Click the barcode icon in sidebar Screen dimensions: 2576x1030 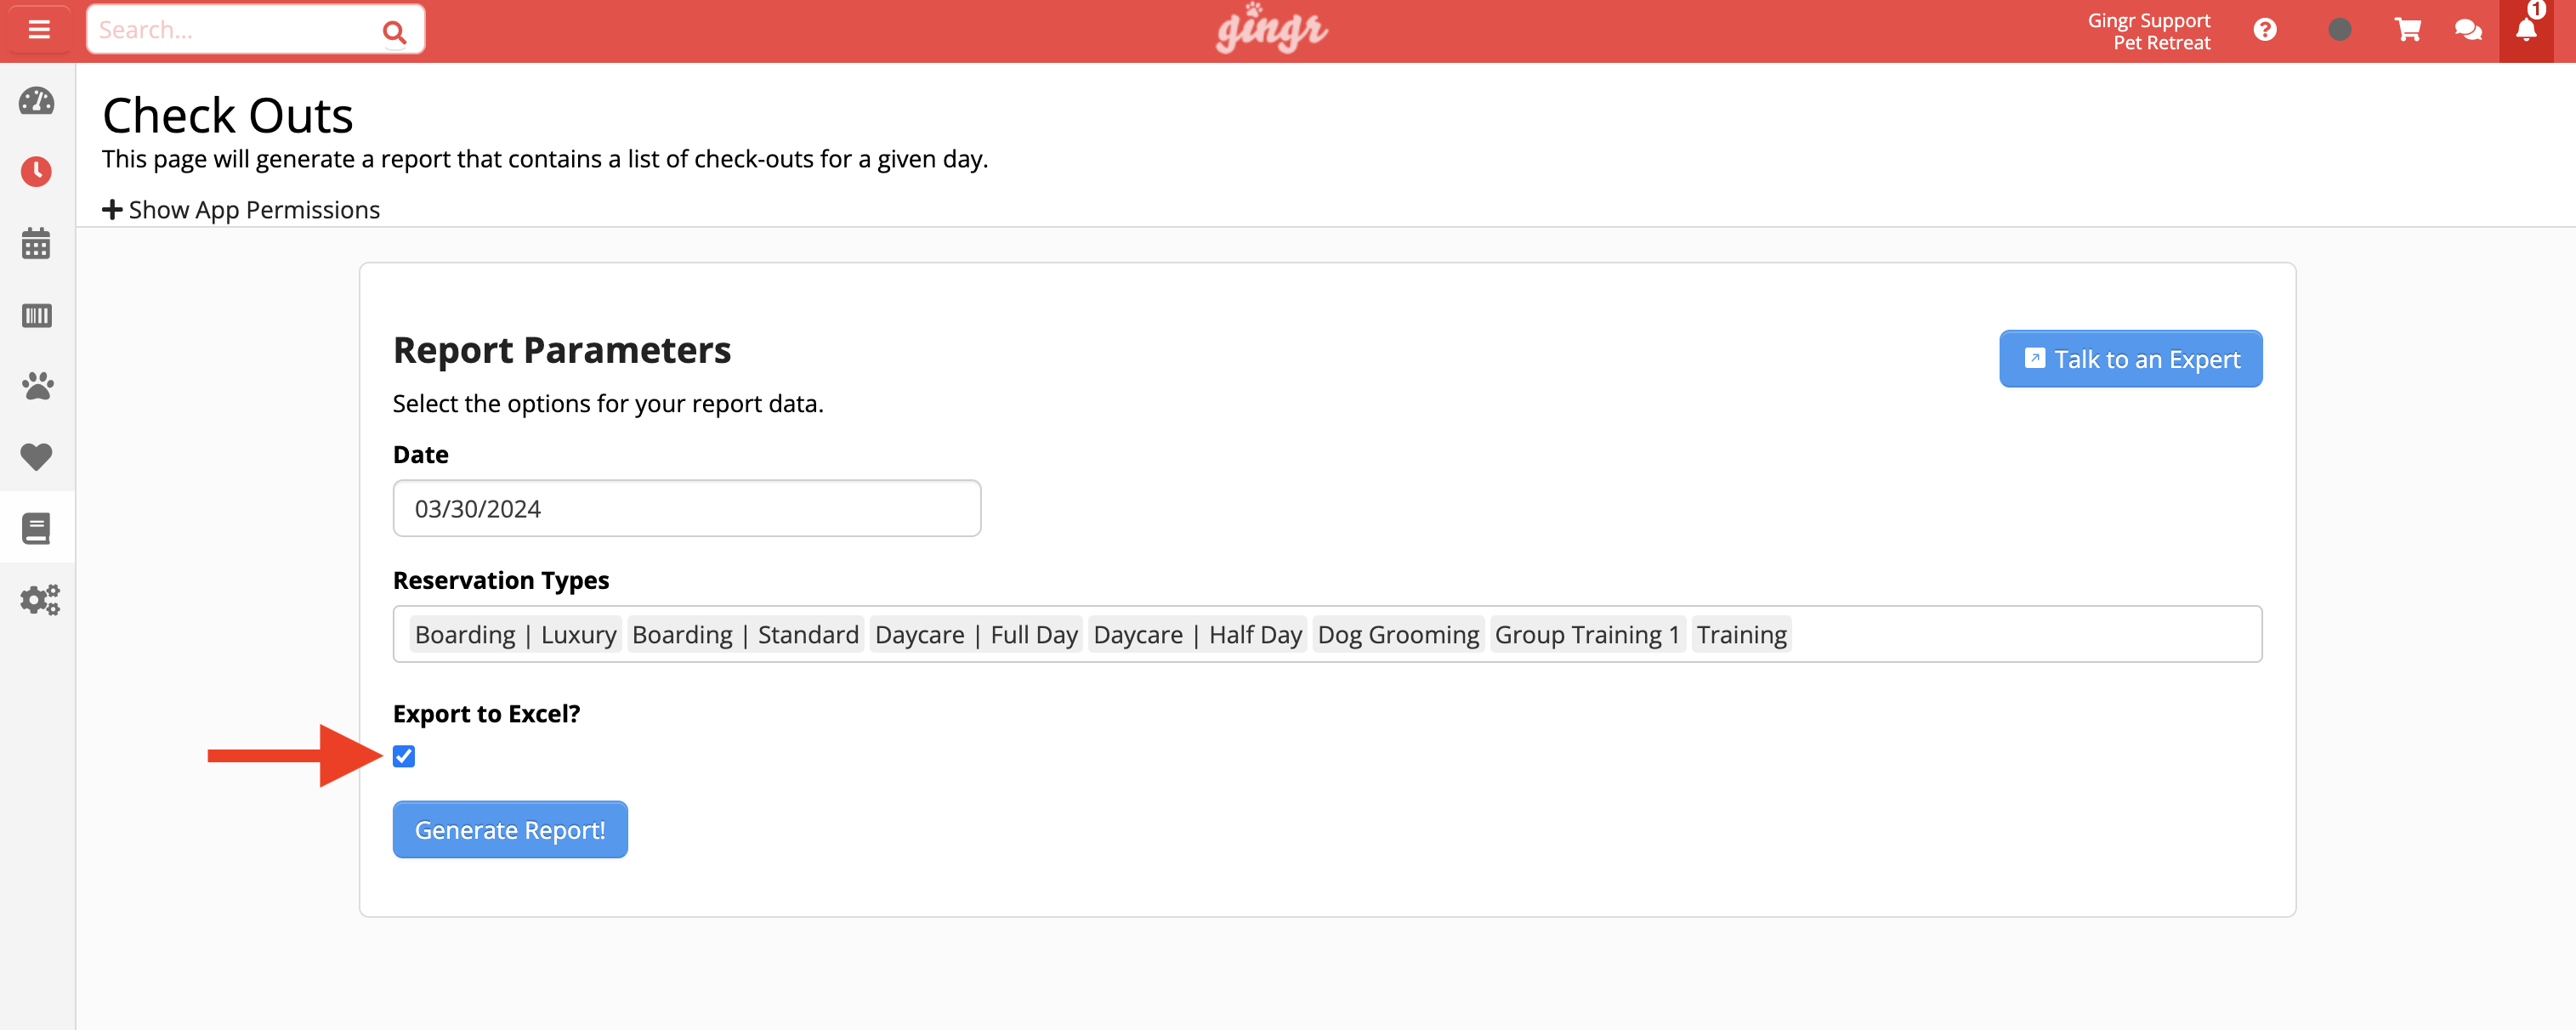36,315
